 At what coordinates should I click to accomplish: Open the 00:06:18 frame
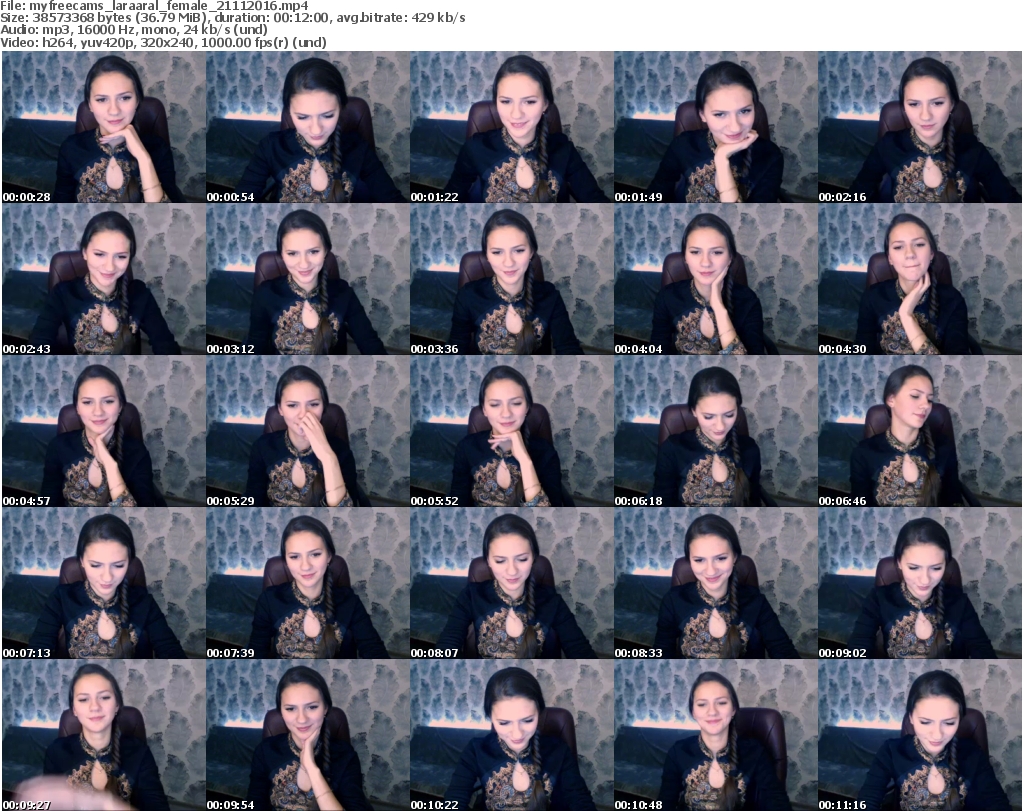(716, 431)
